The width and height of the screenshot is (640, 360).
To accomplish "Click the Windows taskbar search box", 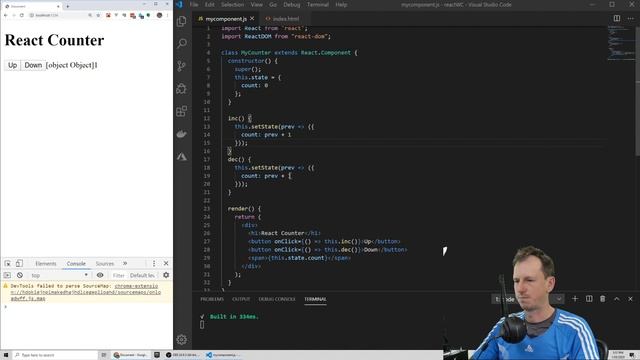I will tap(55, 355).
